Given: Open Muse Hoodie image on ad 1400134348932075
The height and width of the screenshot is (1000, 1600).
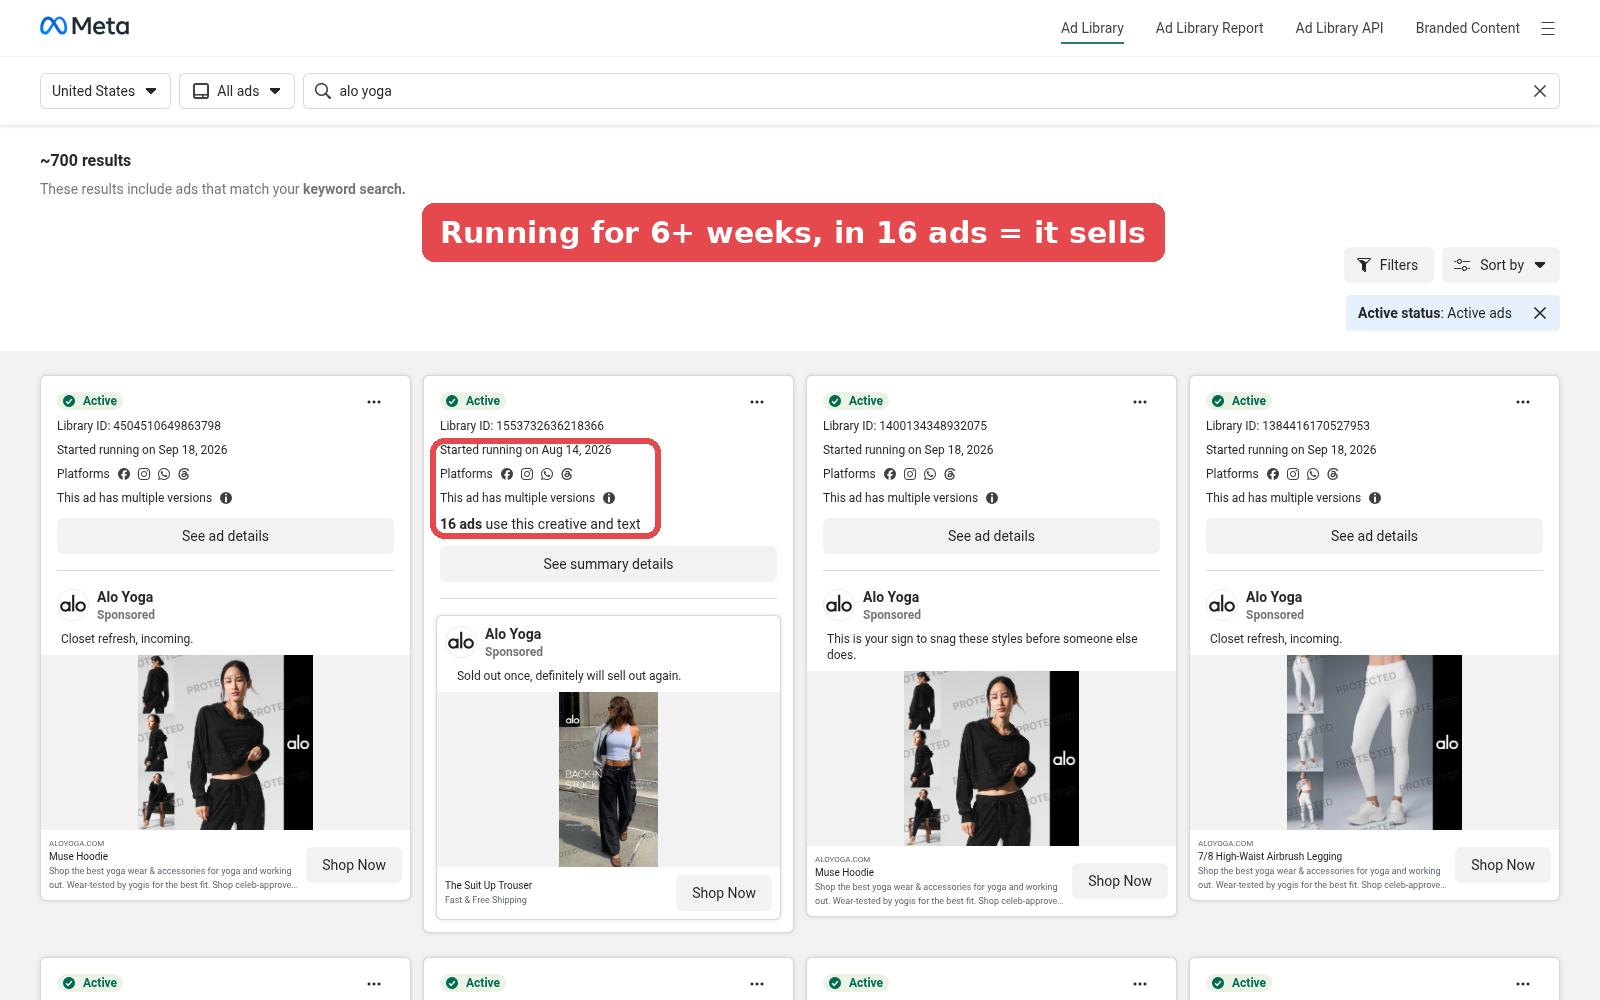Looking at the screenshot, I should point(991,758).
